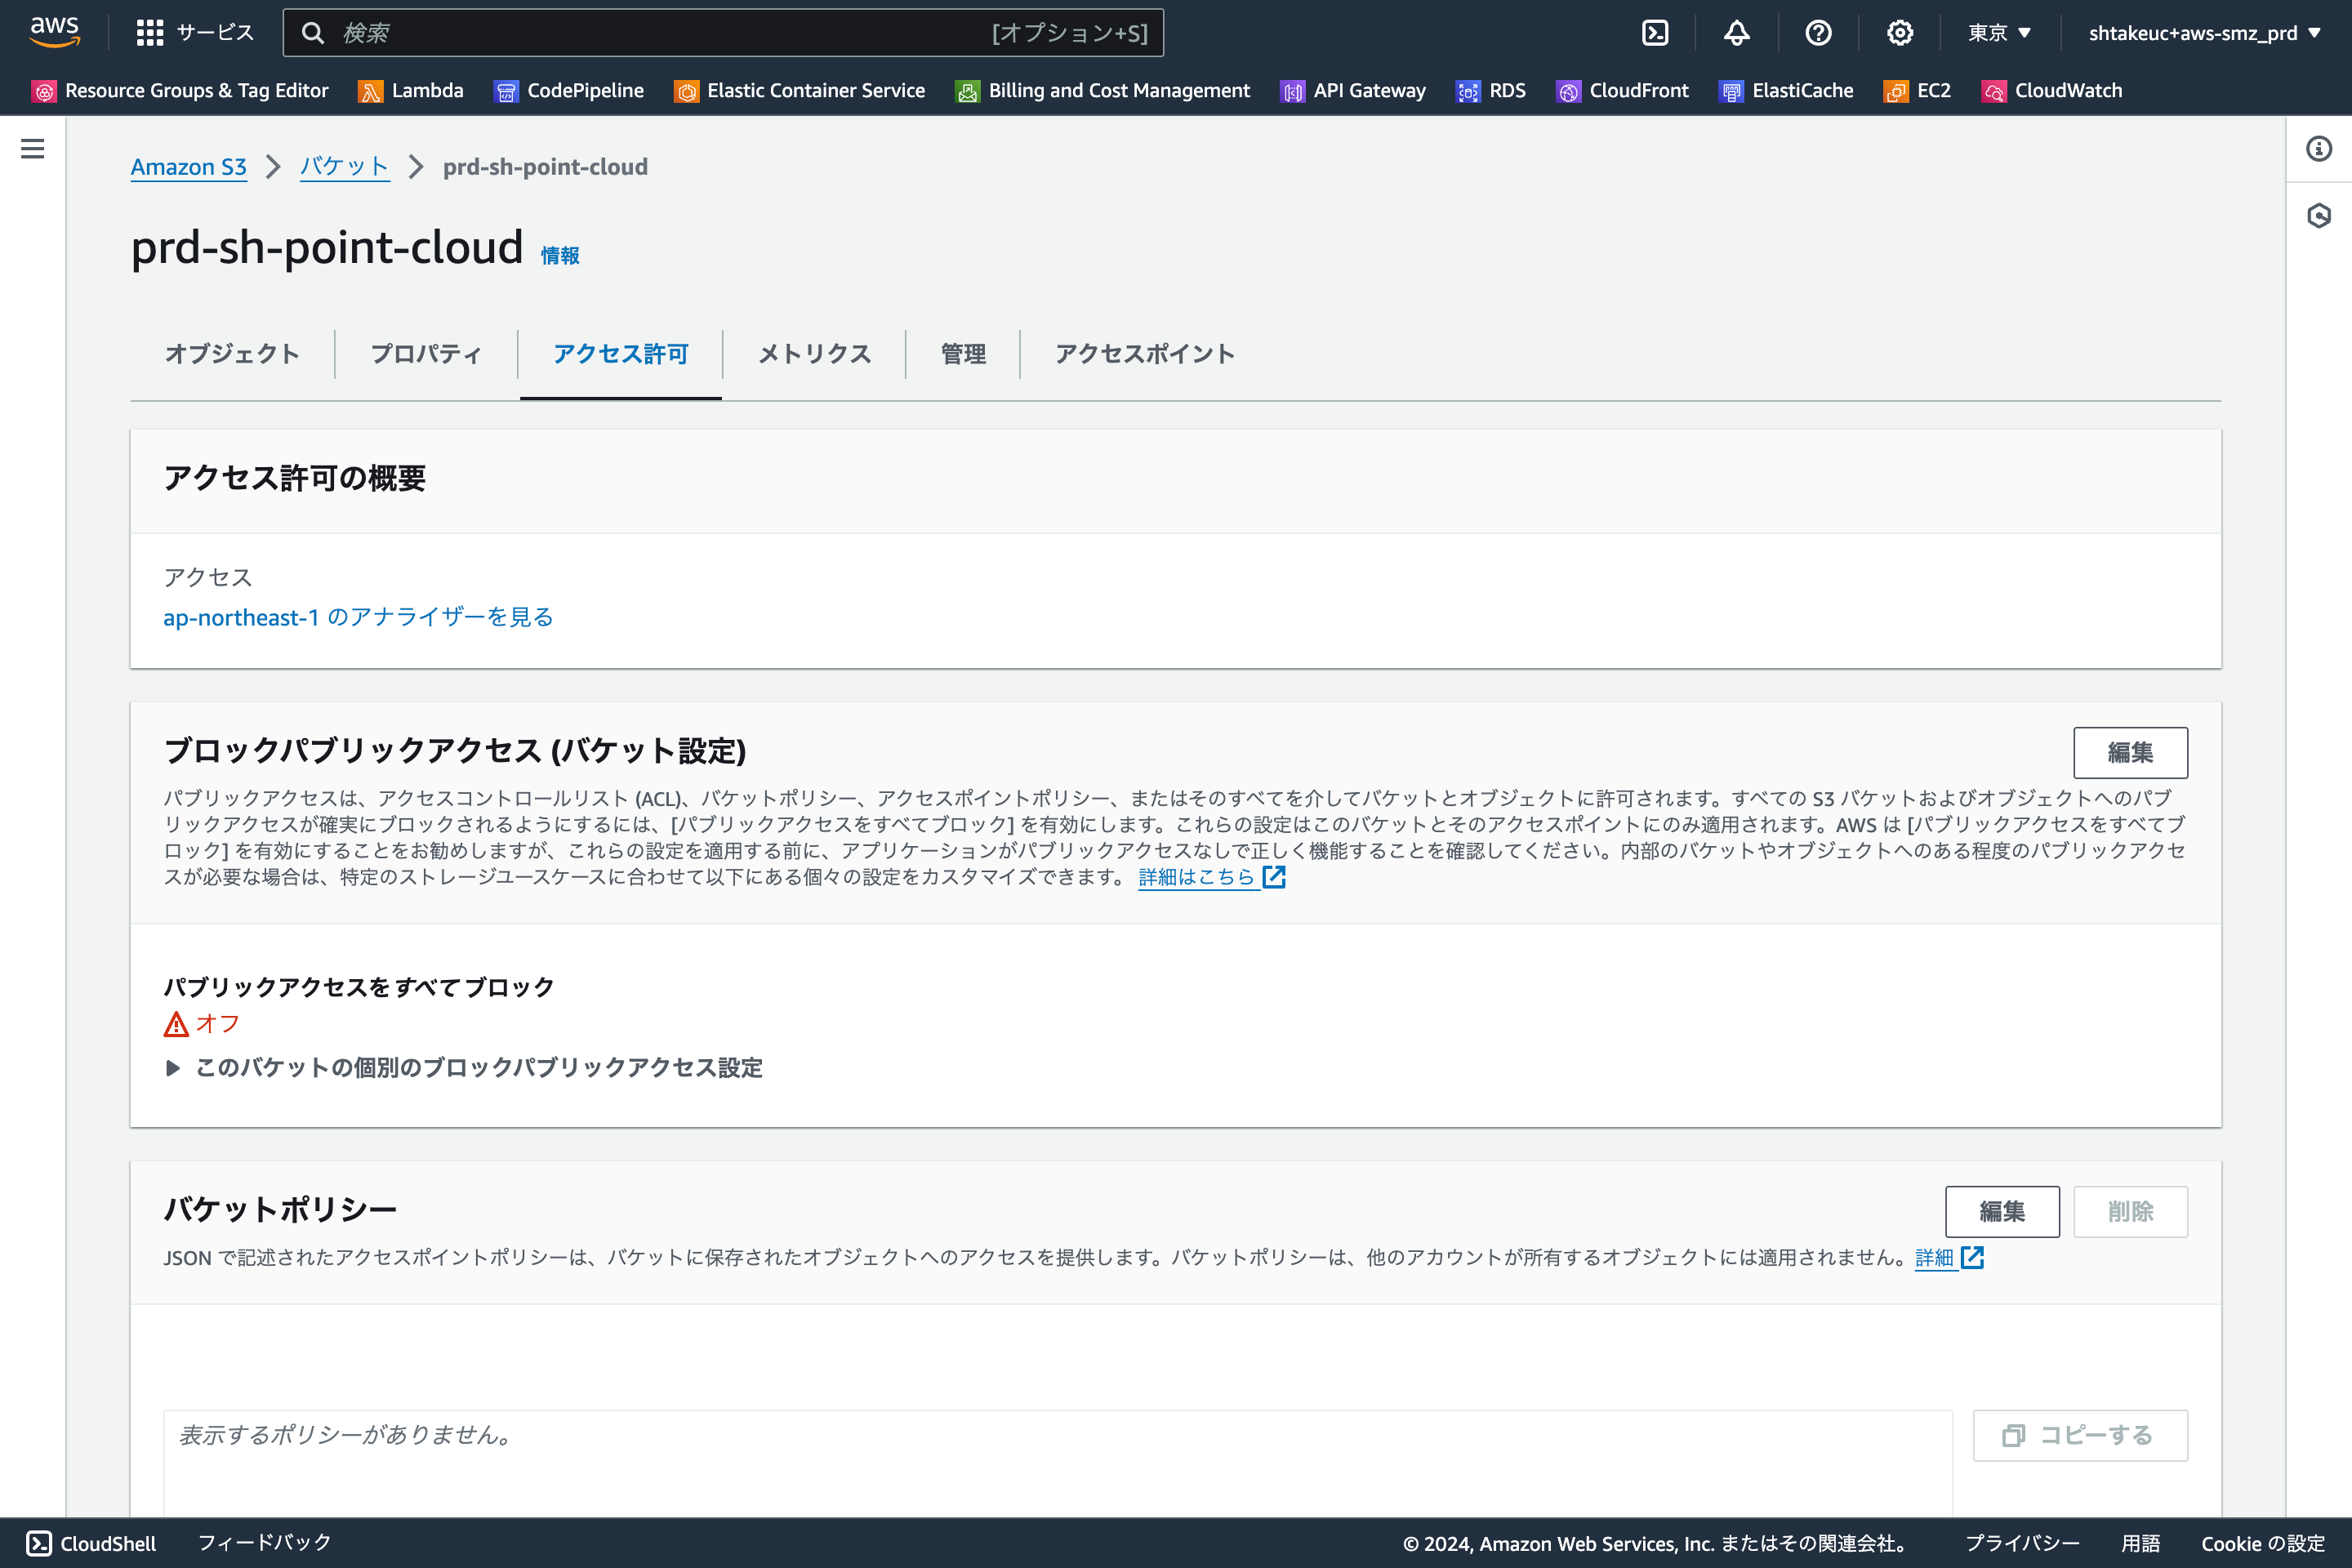This screenshot has height=1568, width=2352.
Task: Open the shtakeuc+aws-smz_prd account menu
Action: (x=2204, y=33)
